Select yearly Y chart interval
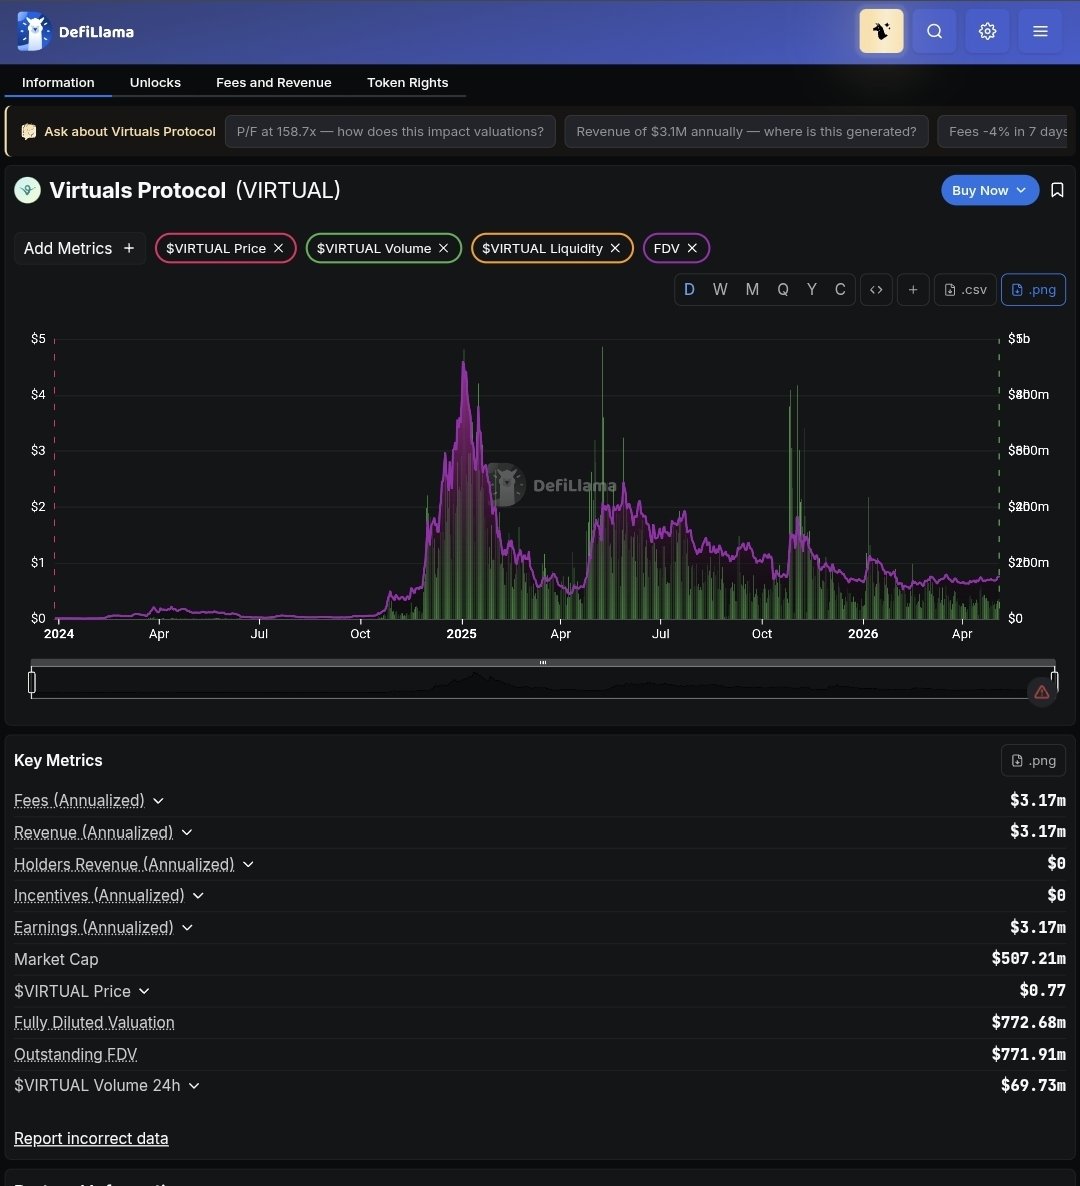Screen dimensions: 1080x1186 (812, 290)
